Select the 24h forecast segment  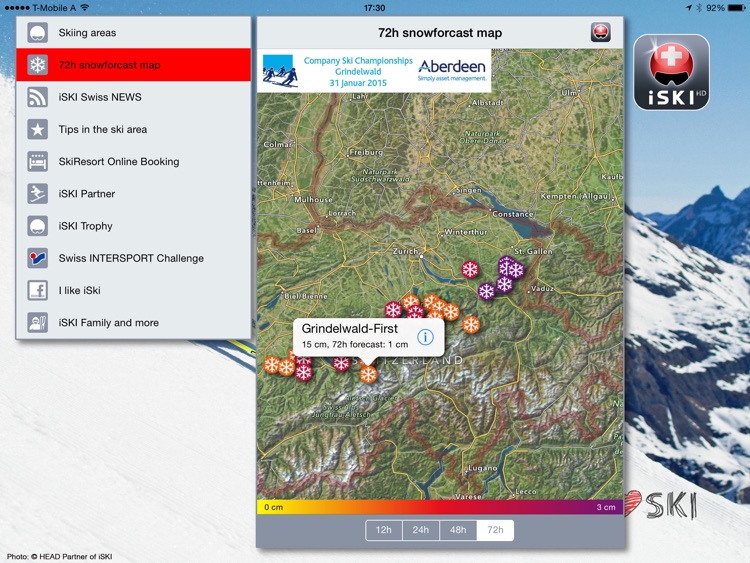pos(421,530)
